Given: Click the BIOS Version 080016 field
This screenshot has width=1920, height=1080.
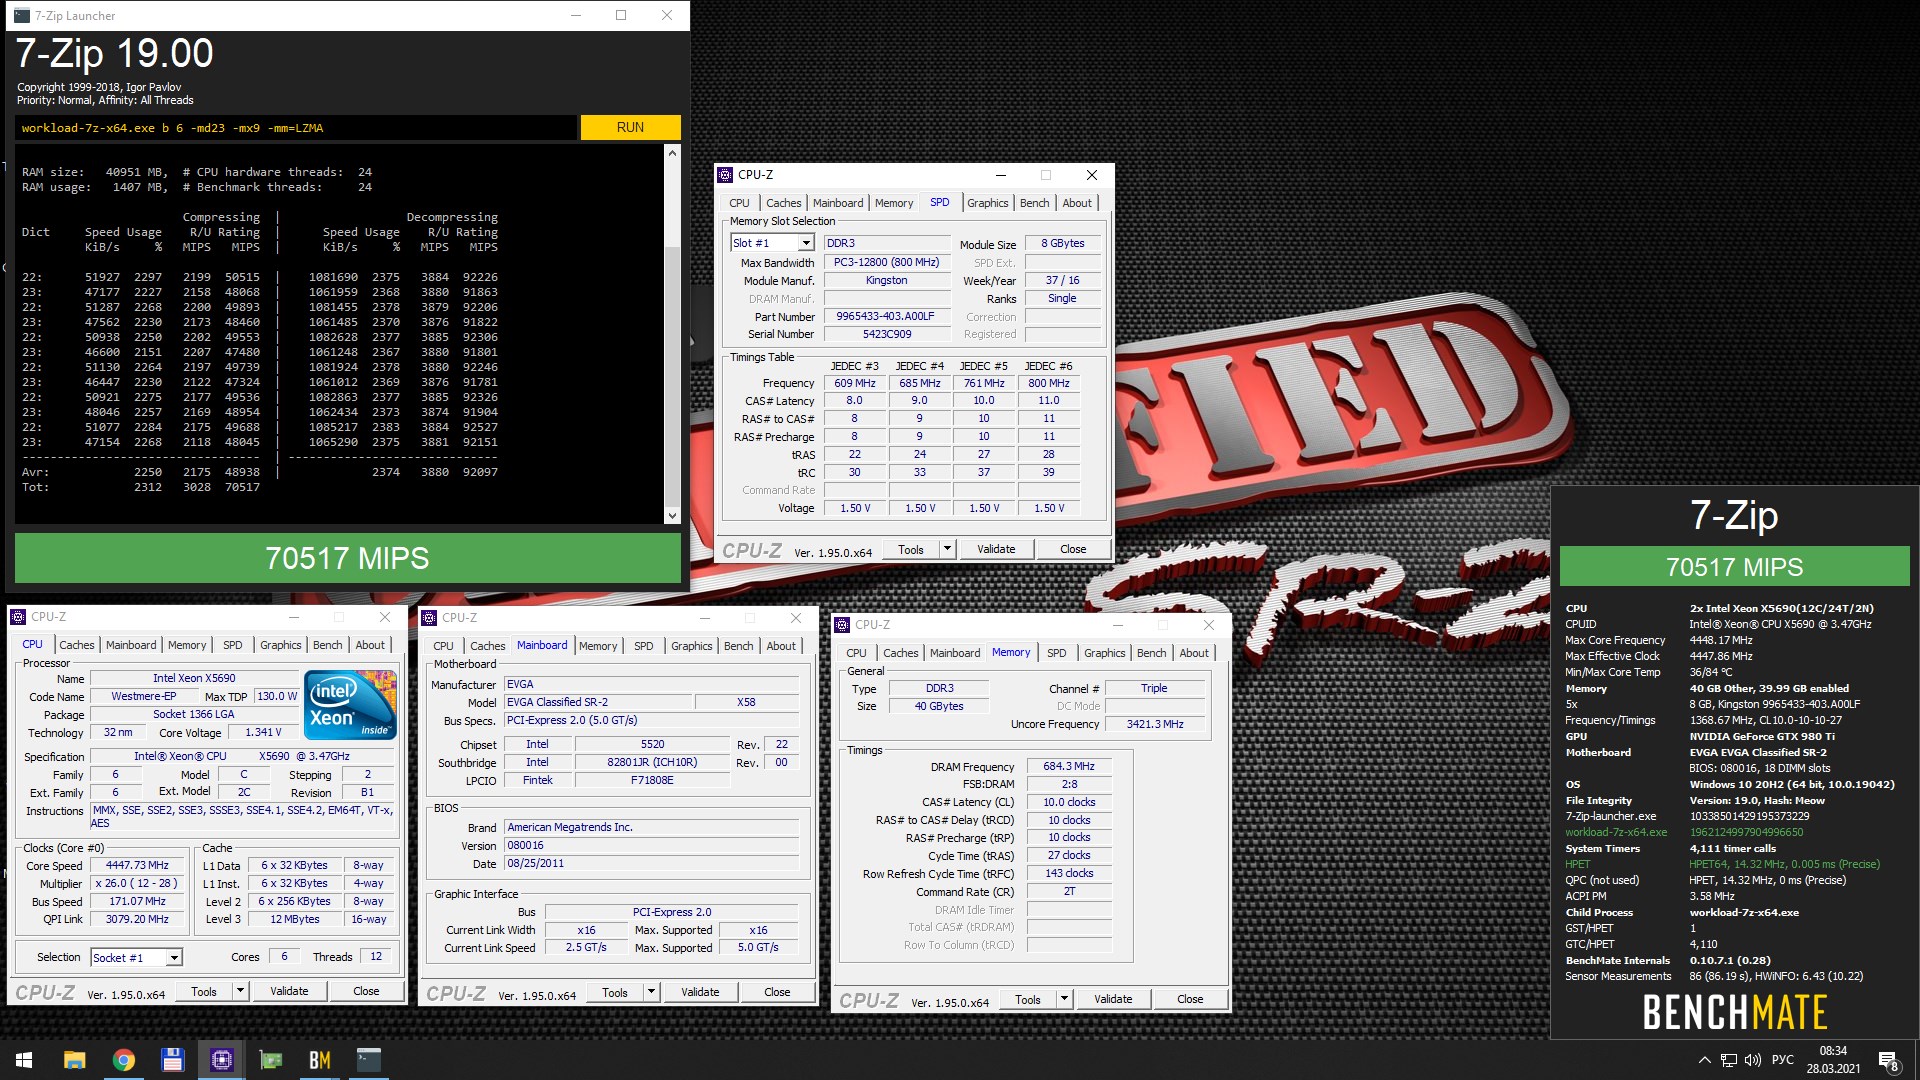Looking at the screenshot, I should coord(652,845).
